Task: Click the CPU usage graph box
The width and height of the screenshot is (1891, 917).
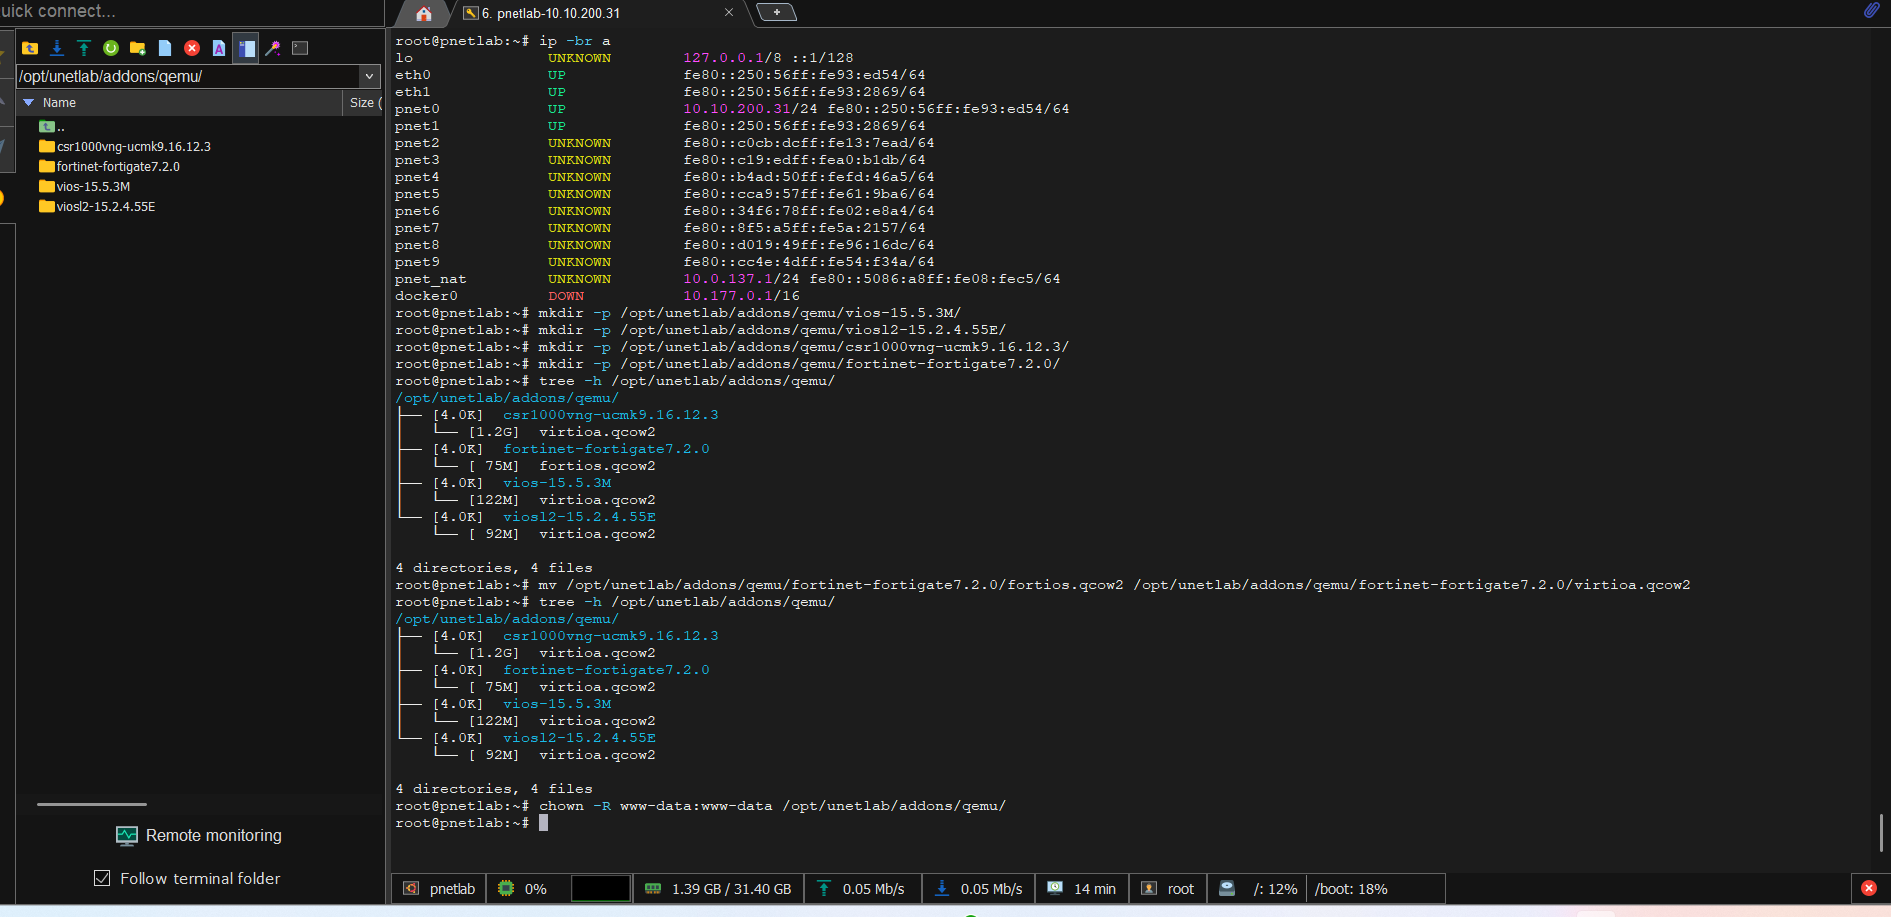Action: tap(601, 889)
